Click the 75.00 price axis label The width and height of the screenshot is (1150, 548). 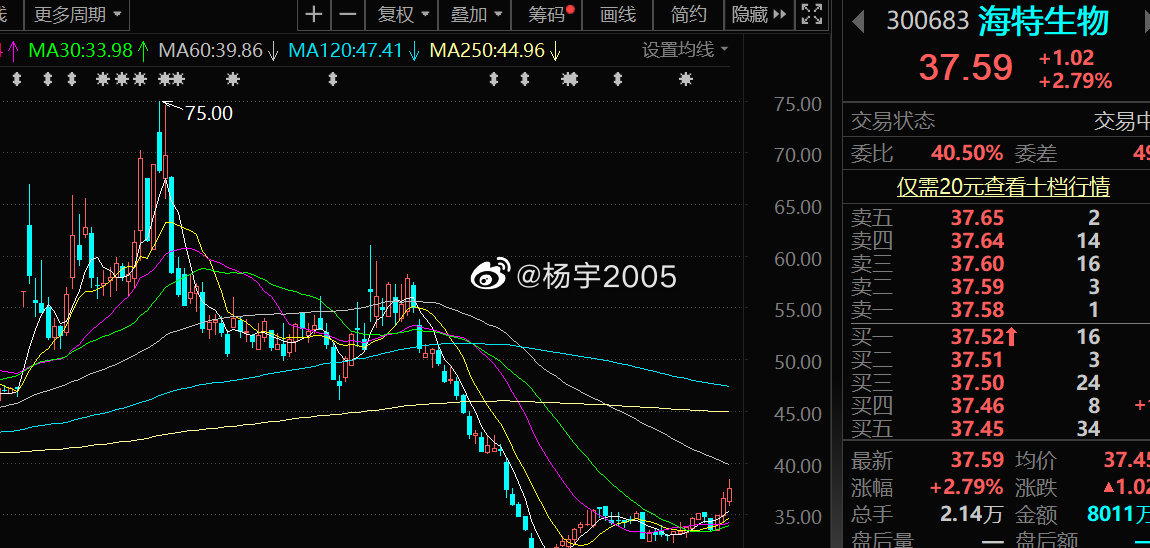coord(797,104)
